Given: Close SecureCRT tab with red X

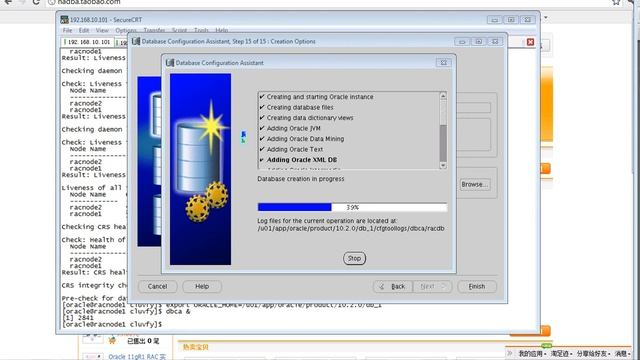Looking at the screenshot, I should [530, 42].
